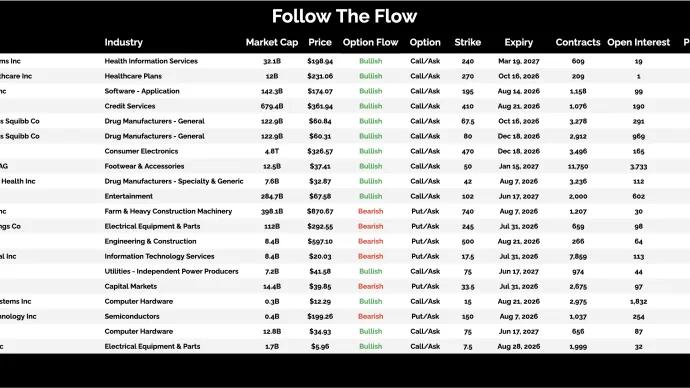This screenshot has width=690, height=388.
Task: Sort by the Market Cap column header
Action: [x=272, y=43]
